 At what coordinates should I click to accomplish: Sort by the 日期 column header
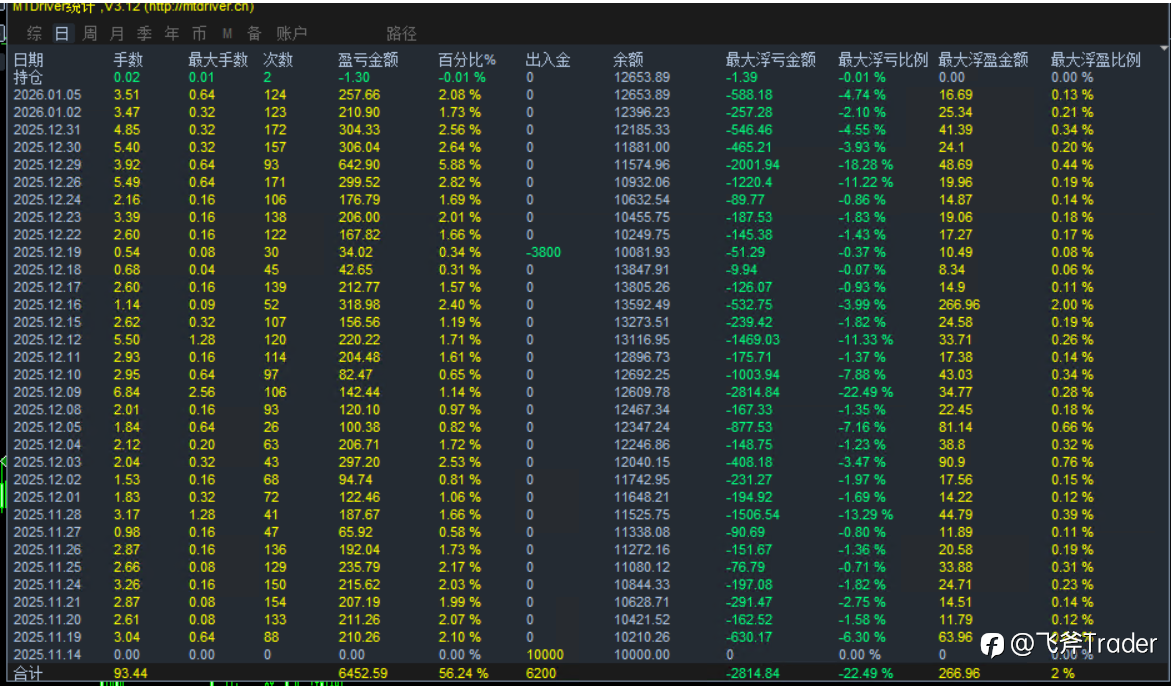pyautogui.click(x=28, y=60)
